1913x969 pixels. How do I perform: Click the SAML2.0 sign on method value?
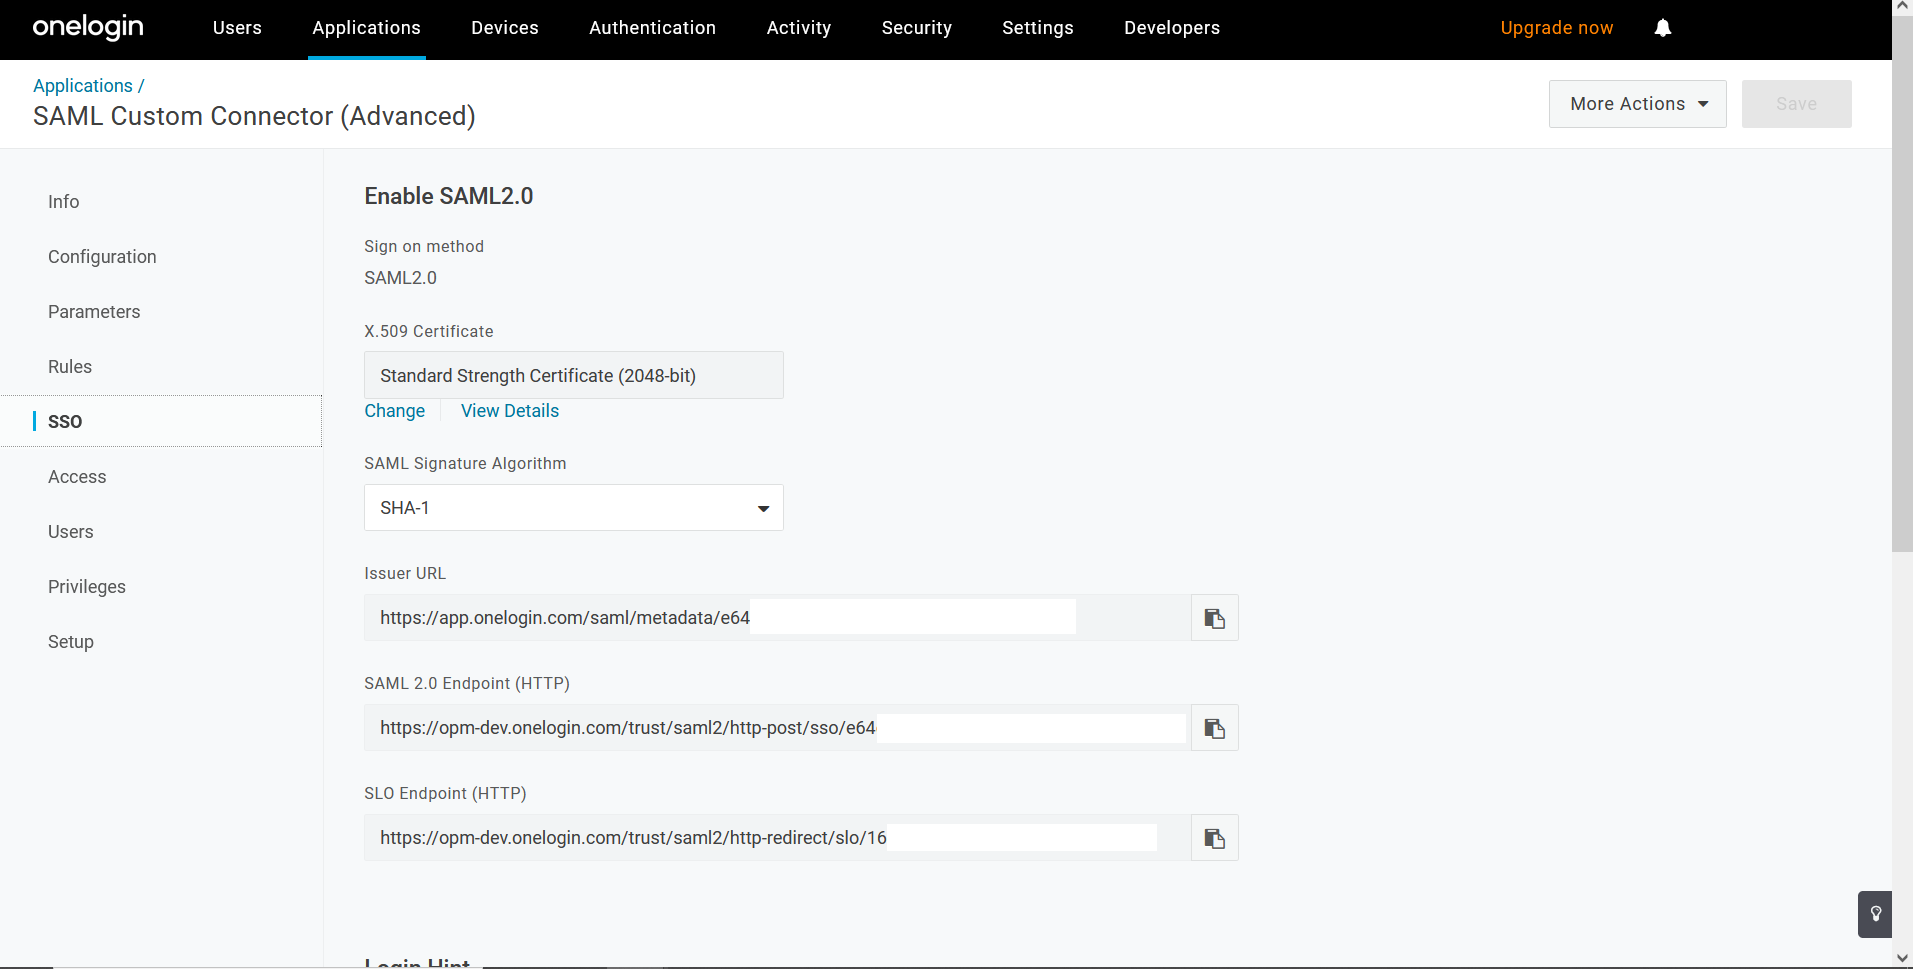400,278
